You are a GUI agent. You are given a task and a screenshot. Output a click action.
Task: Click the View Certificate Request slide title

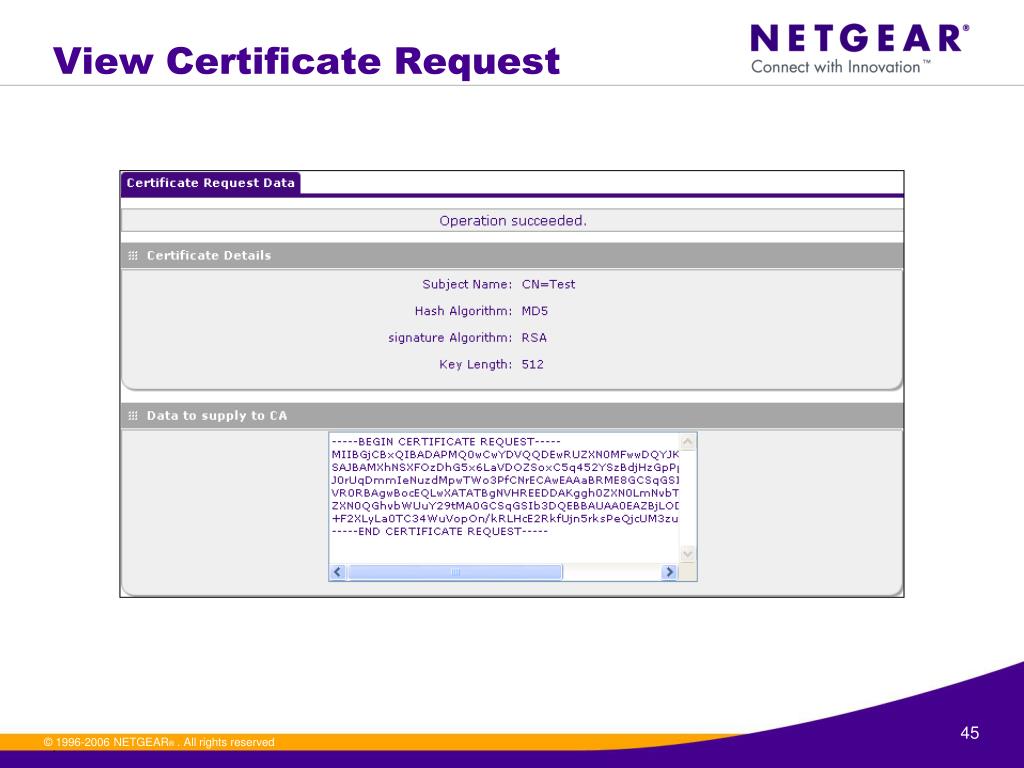(306, 61)
